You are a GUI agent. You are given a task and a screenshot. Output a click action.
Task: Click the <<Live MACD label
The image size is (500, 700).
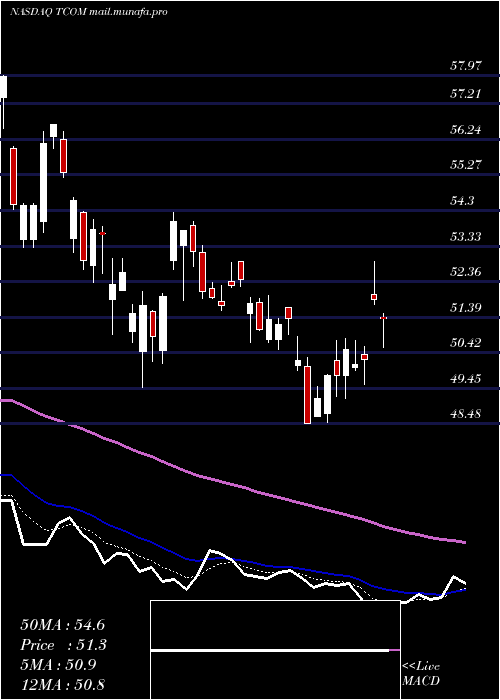(421, 673)
